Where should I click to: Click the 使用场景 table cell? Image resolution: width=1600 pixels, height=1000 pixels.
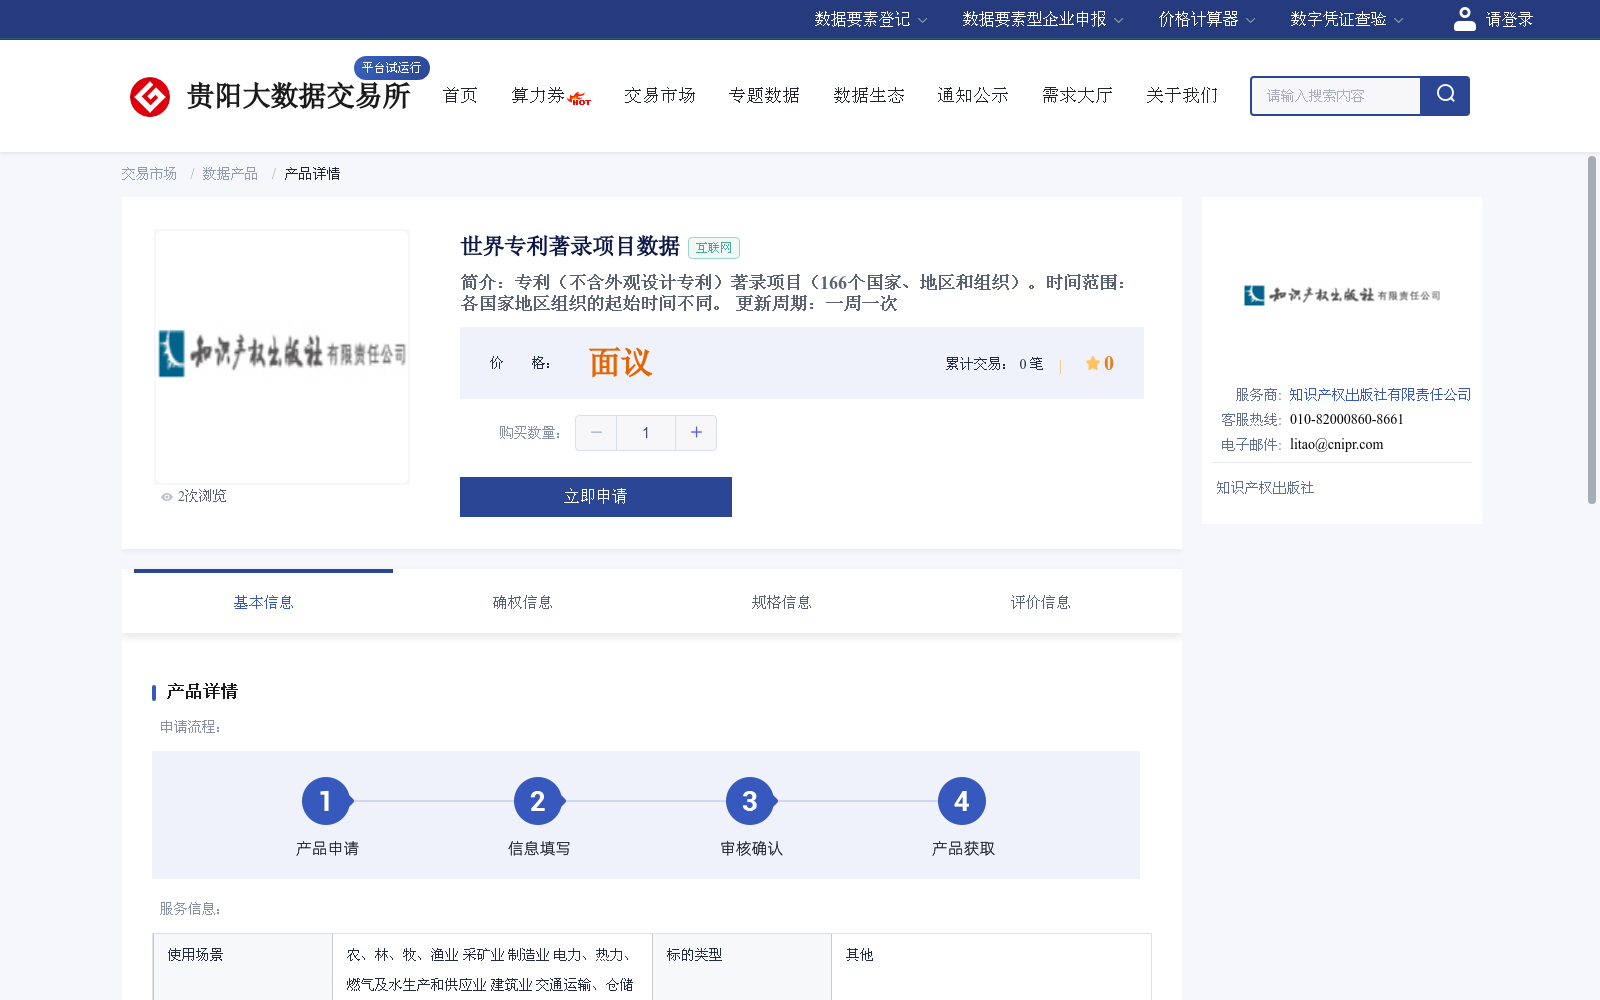pos(243,966)
